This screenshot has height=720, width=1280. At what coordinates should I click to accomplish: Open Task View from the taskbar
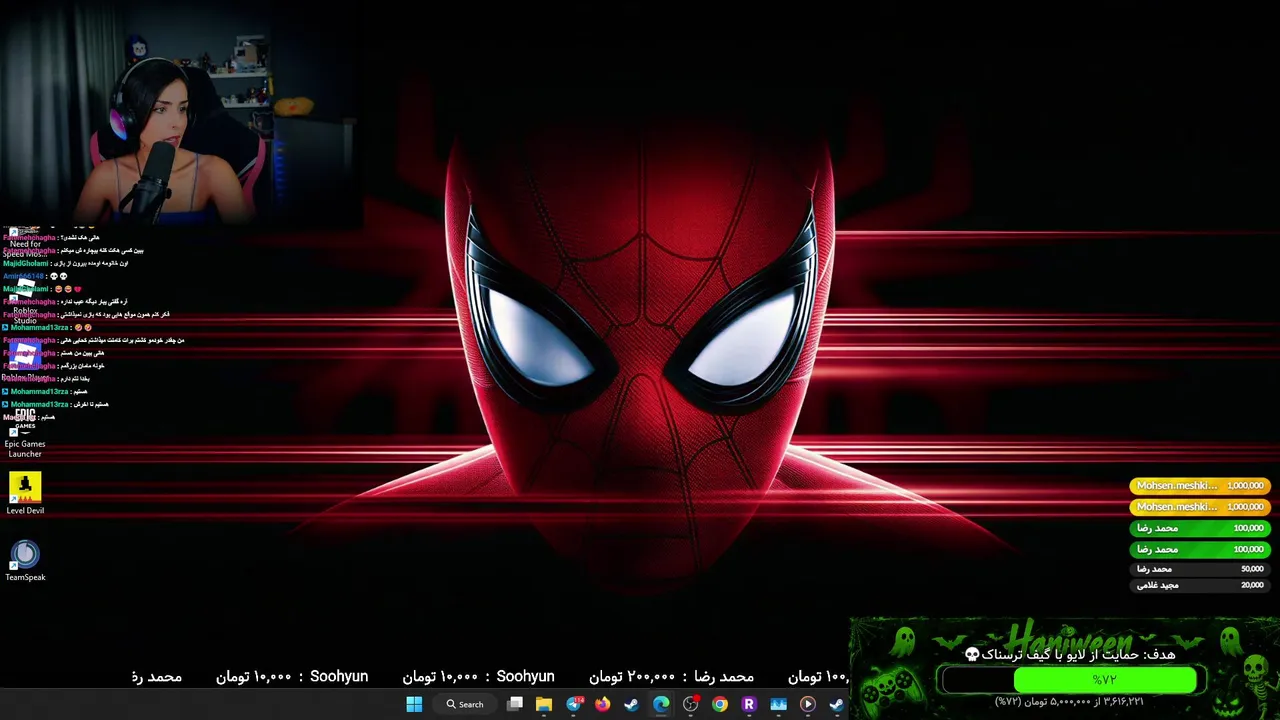pos(515,704)
